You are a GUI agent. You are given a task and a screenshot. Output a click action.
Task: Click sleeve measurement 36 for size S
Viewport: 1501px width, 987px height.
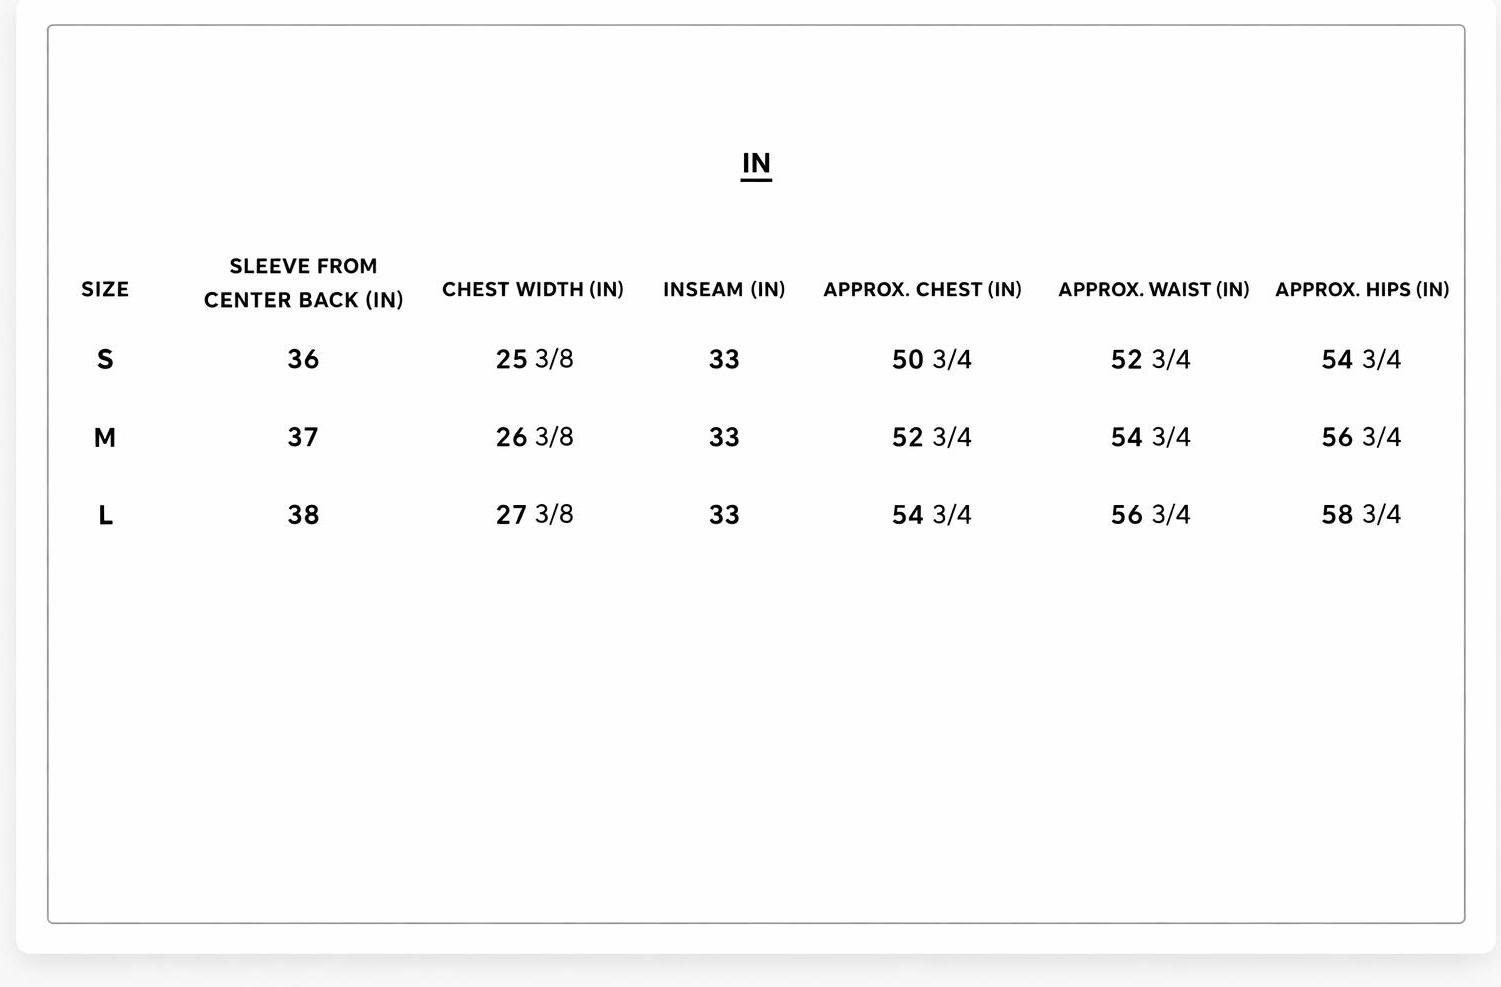tap(303, 360)
